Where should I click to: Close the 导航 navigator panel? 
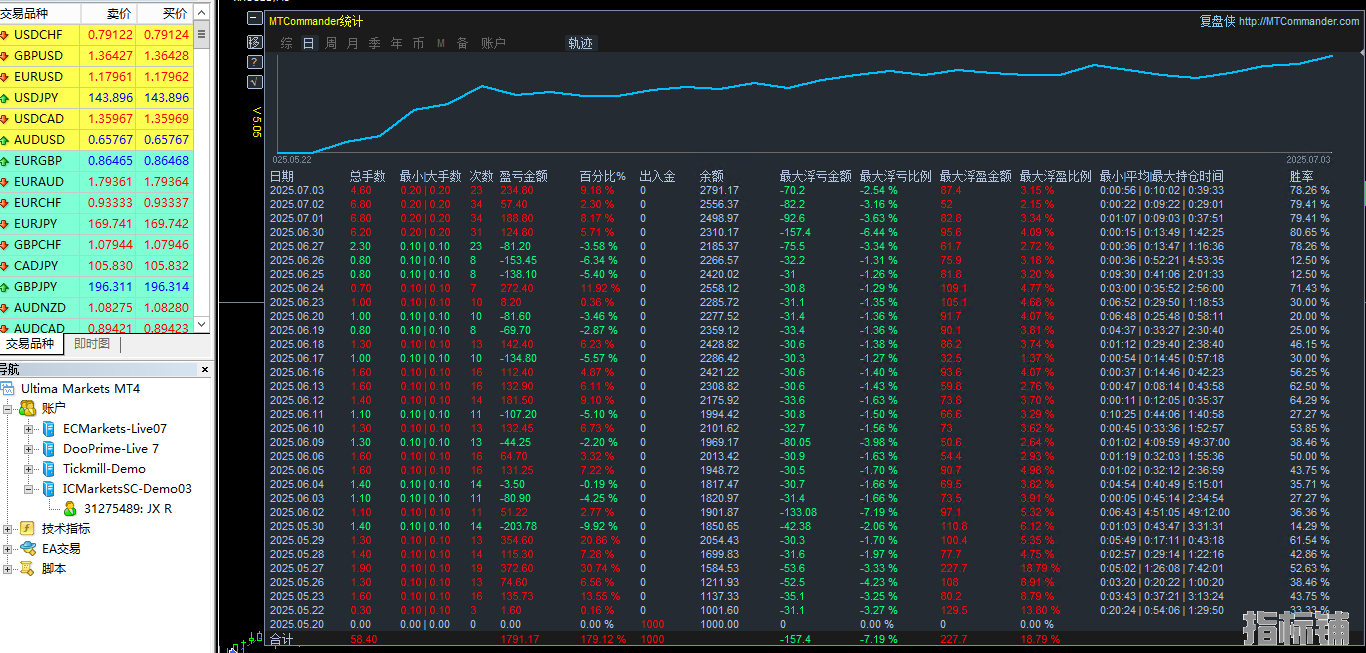(205, 370)
